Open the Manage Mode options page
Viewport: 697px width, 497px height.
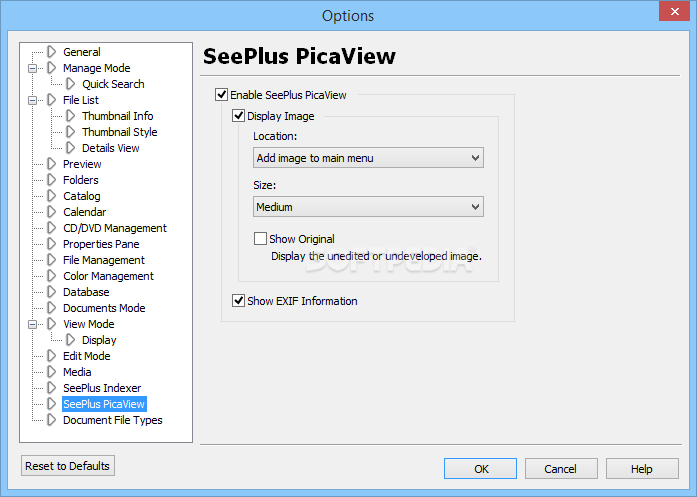[96, 68]
